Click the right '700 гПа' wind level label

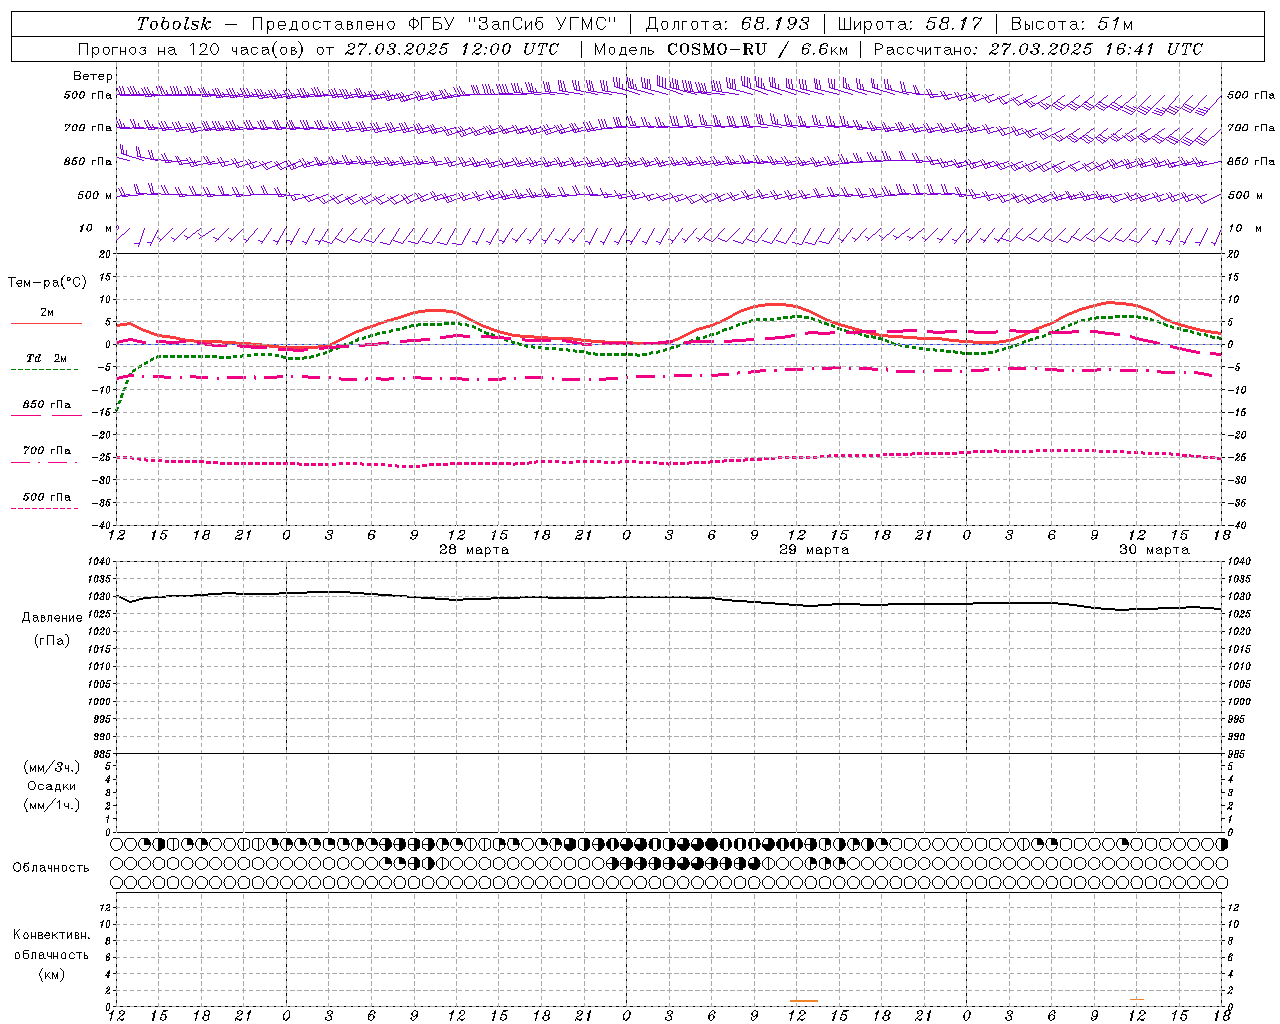1251,128
